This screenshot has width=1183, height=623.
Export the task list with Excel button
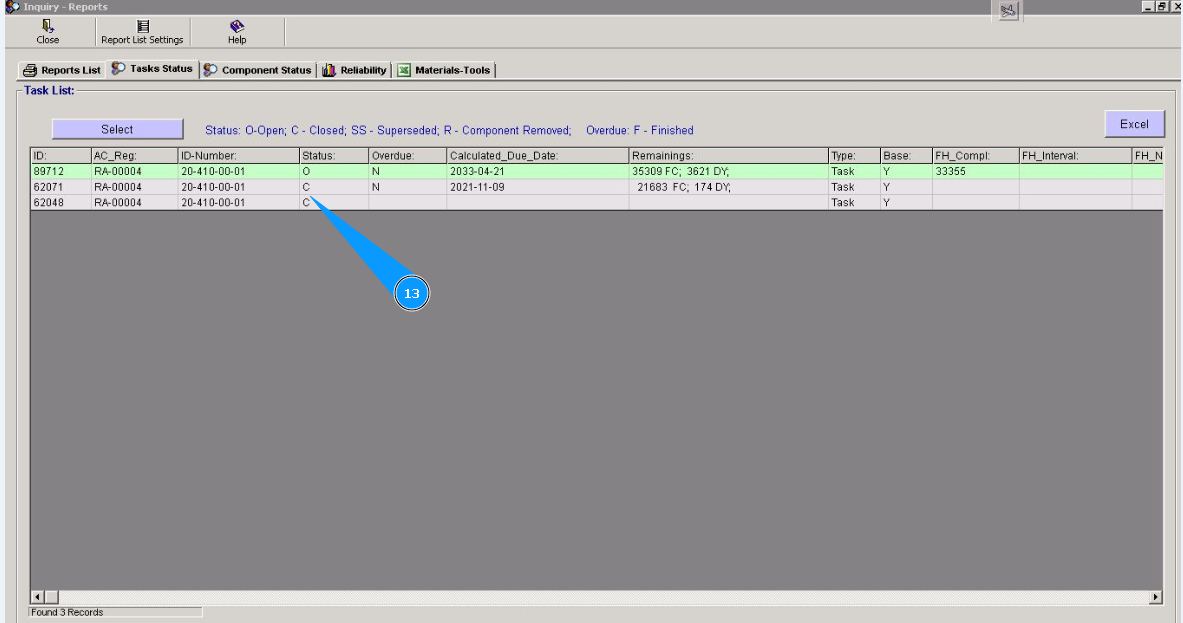pyautogui.click(x=1134, y=124)
